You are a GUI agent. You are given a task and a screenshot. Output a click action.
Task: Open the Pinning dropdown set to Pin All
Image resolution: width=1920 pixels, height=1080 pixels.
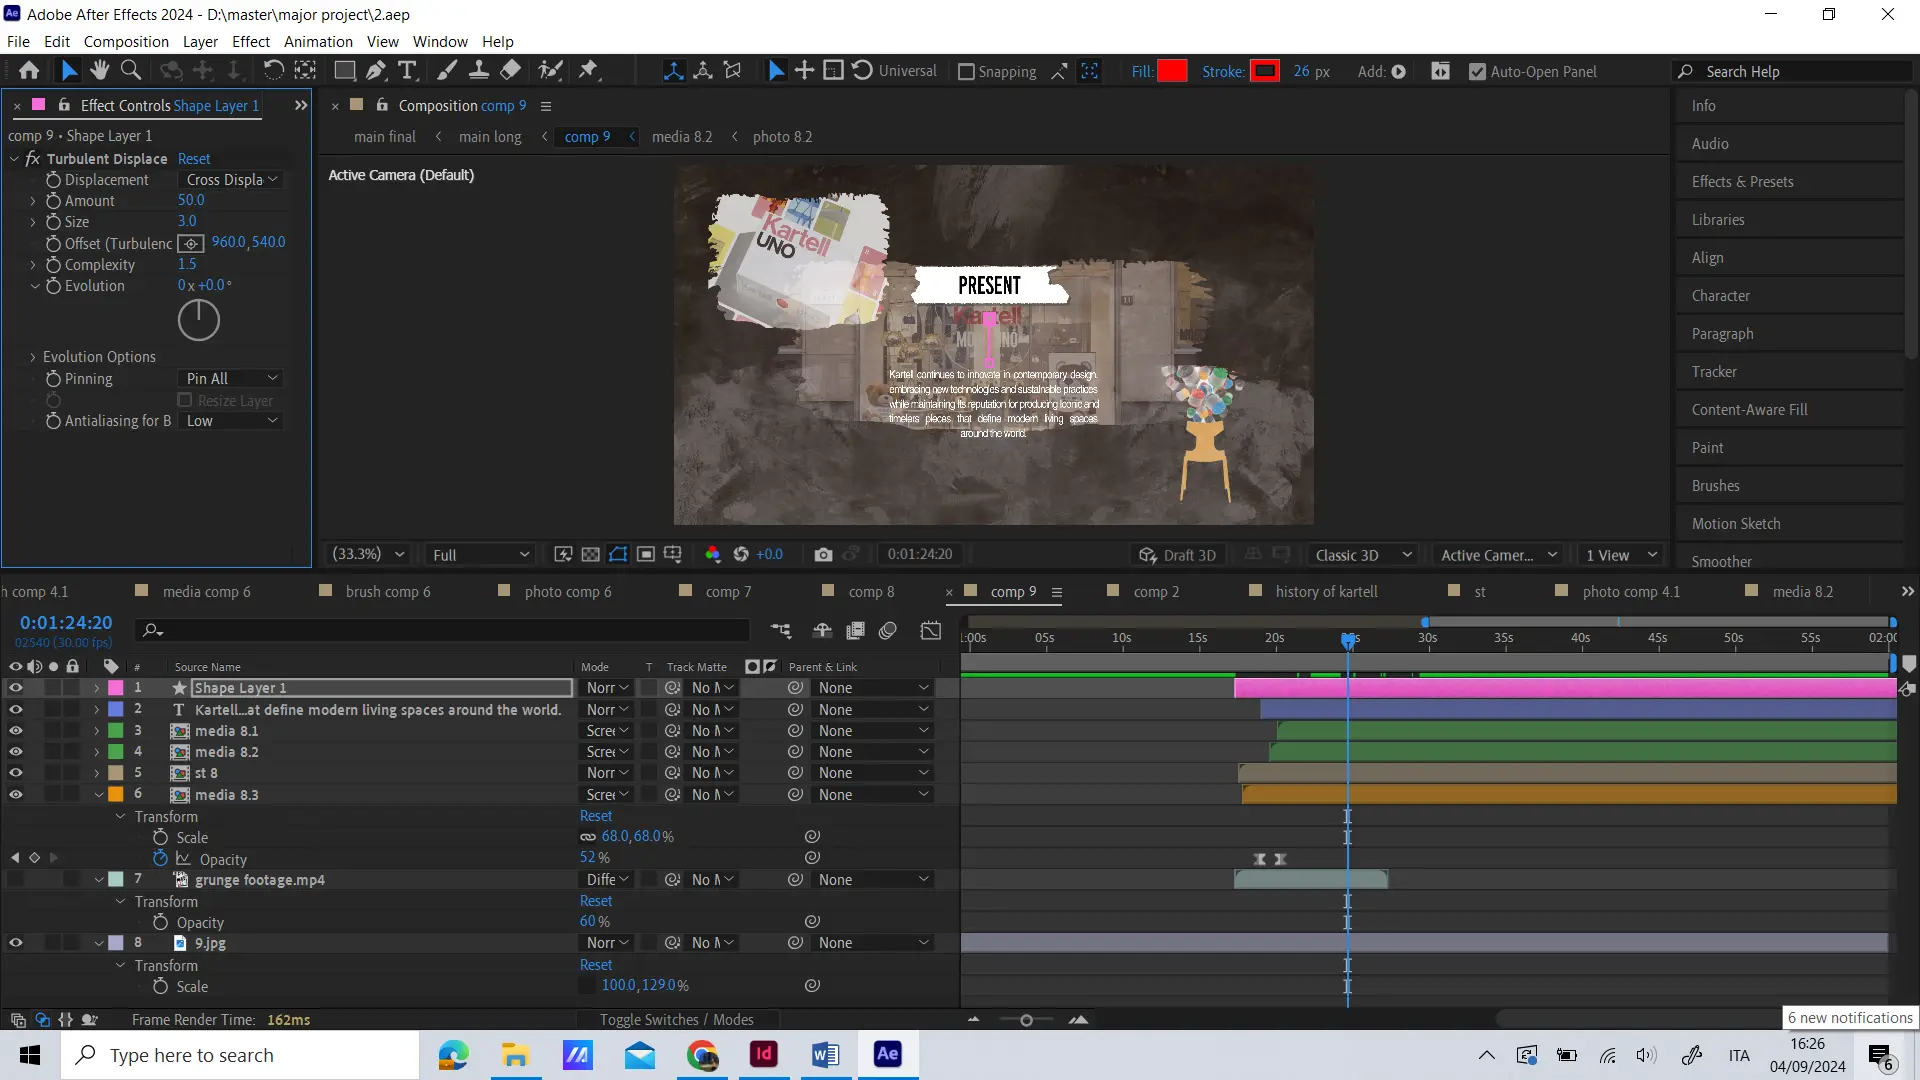pos(231,379)
